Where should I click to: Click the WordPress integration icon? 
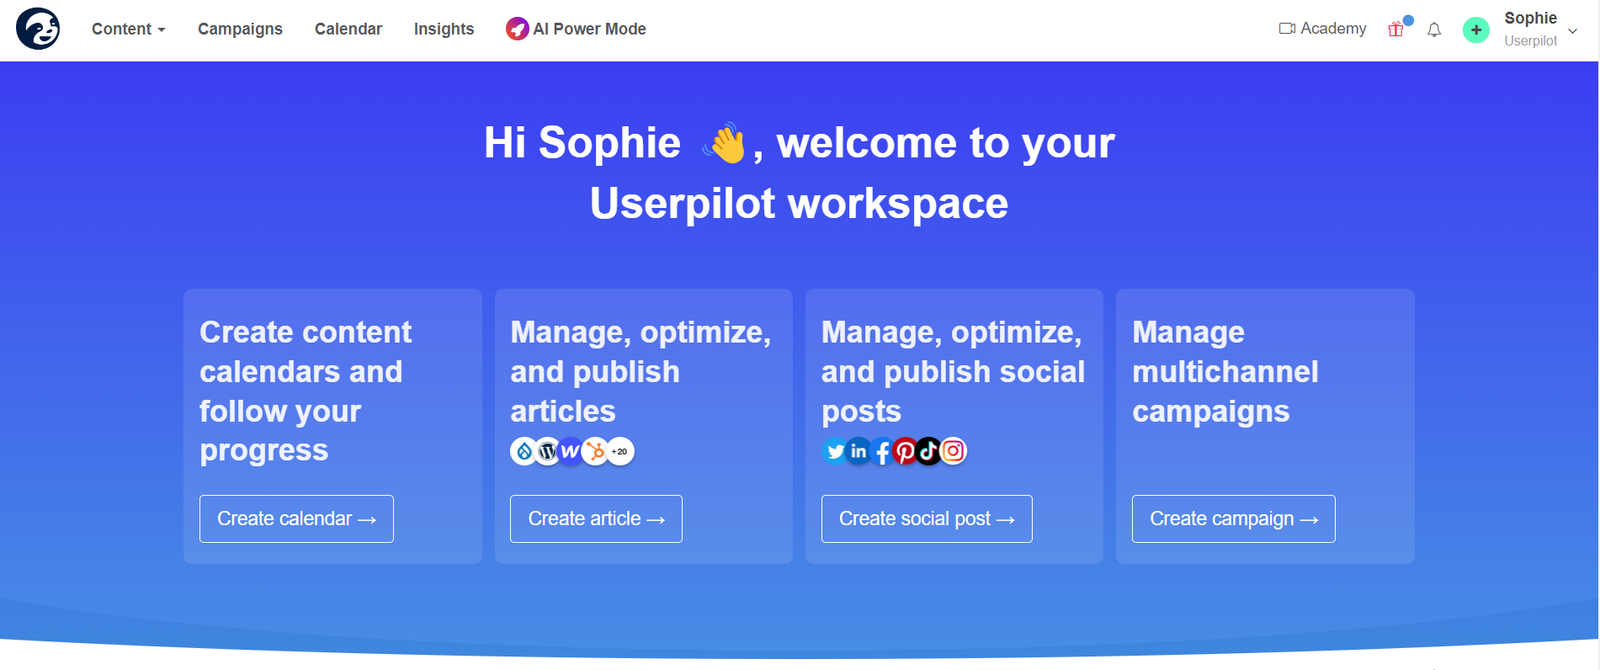(x=547, y=451)
